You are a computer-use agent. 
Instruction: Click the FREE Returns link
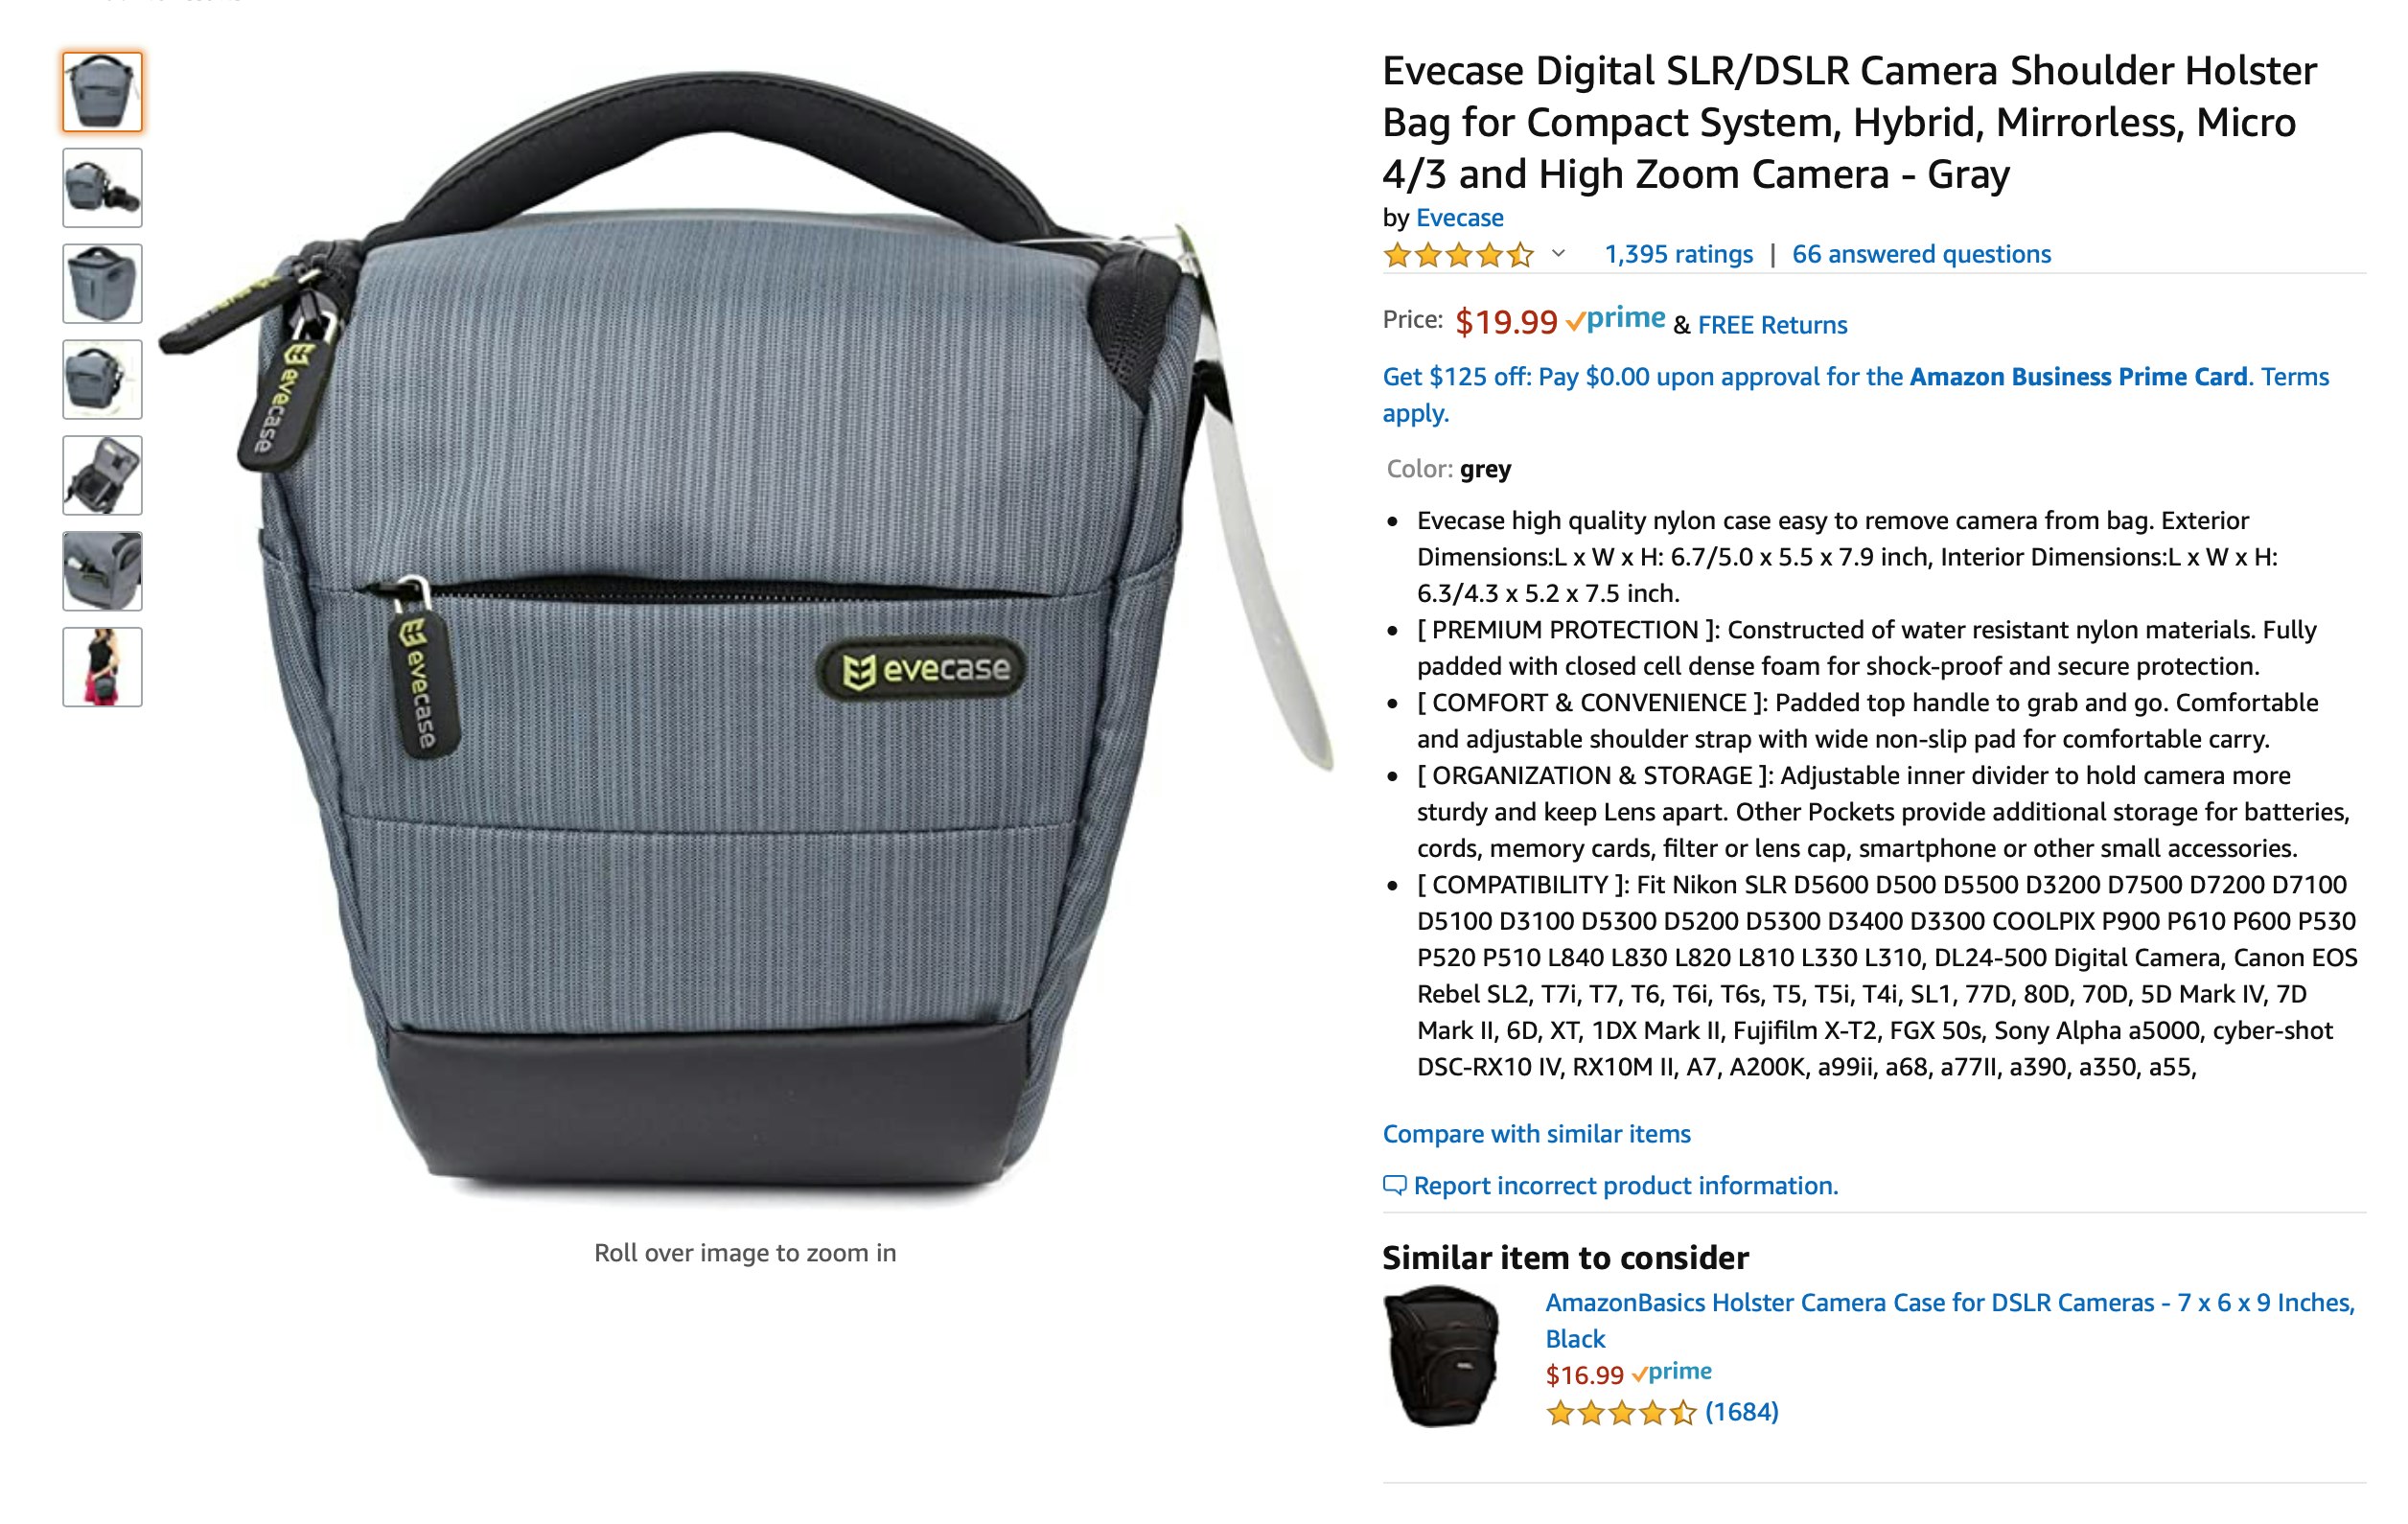(x=1772, y=325)
